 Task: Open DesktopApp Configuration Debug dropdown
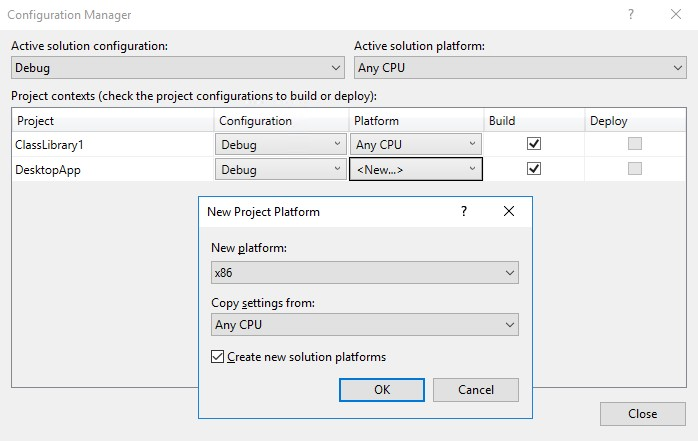click(x=281, y=170)
